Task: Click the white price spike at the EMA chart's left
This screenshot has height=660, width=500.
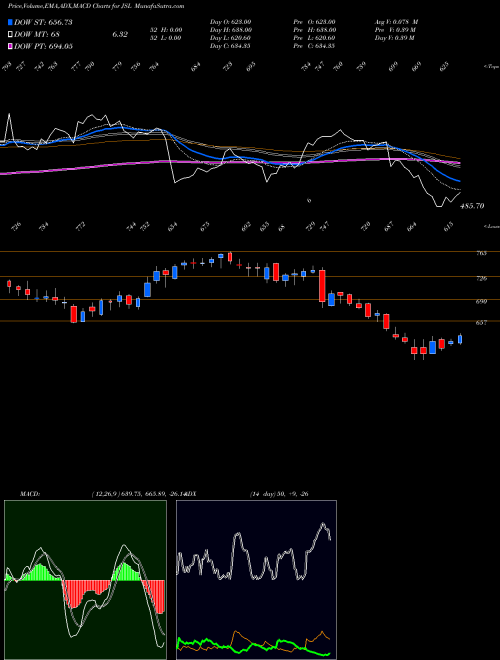Action: pyautogui.click(x=8, y=126)
